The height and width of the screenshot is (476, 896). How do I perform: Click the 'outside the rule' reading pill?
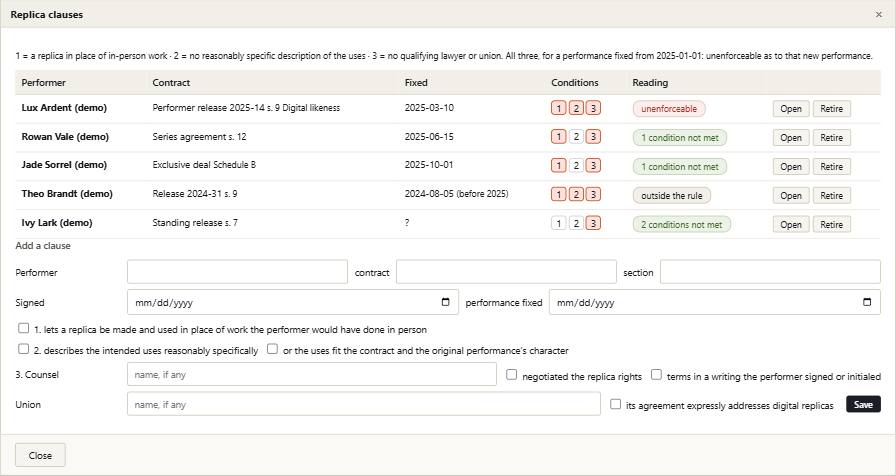tap(671, 195)
